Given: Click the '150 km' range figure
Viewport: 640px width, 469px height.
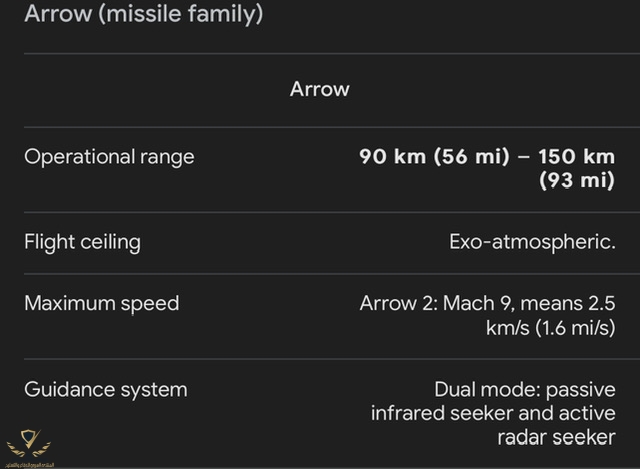Looking at the screenshot, I should point(576,157).
